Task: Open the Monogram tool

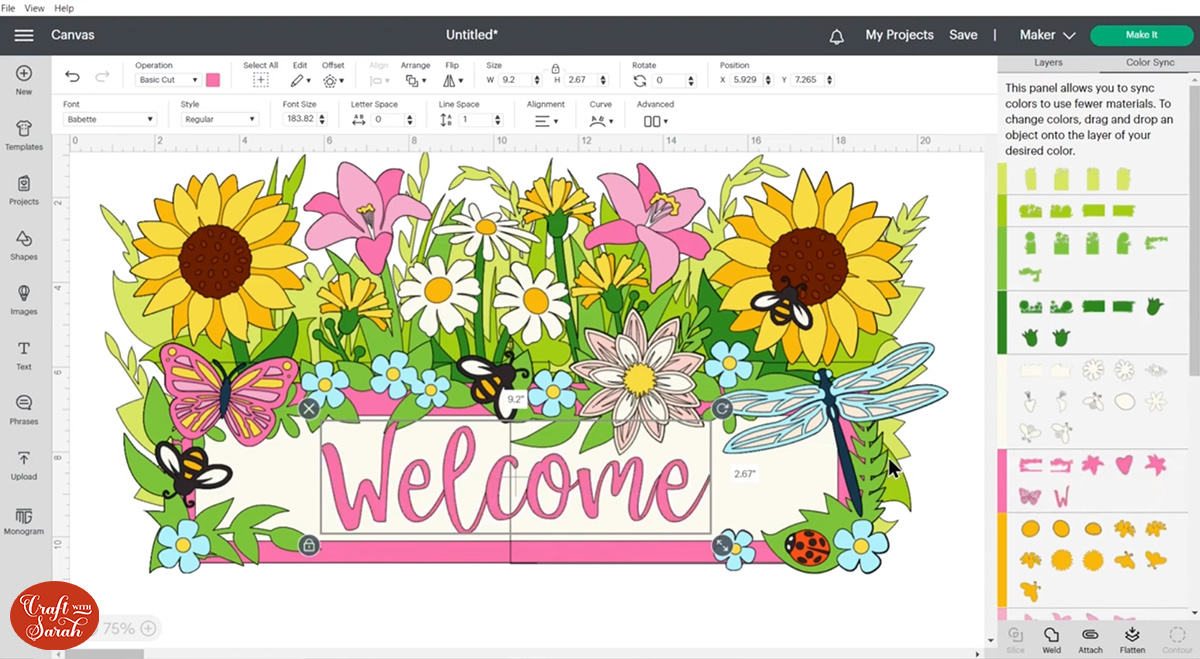Action: 24,520
